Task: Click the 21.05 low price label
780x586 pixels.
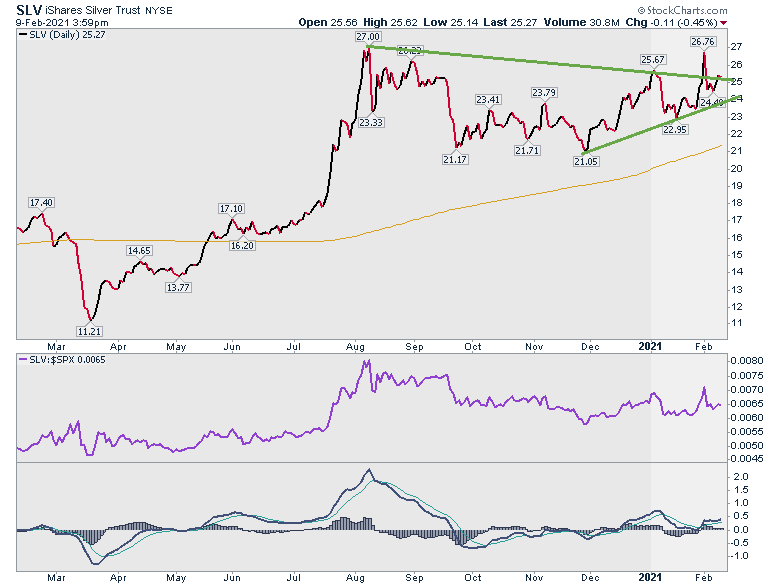Action: coord(586,162)
